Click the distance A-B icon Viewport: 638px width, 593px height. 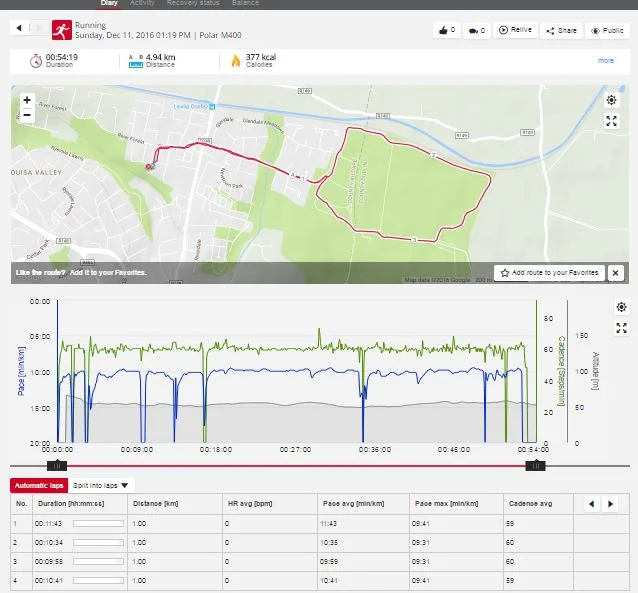click(135, 61)
